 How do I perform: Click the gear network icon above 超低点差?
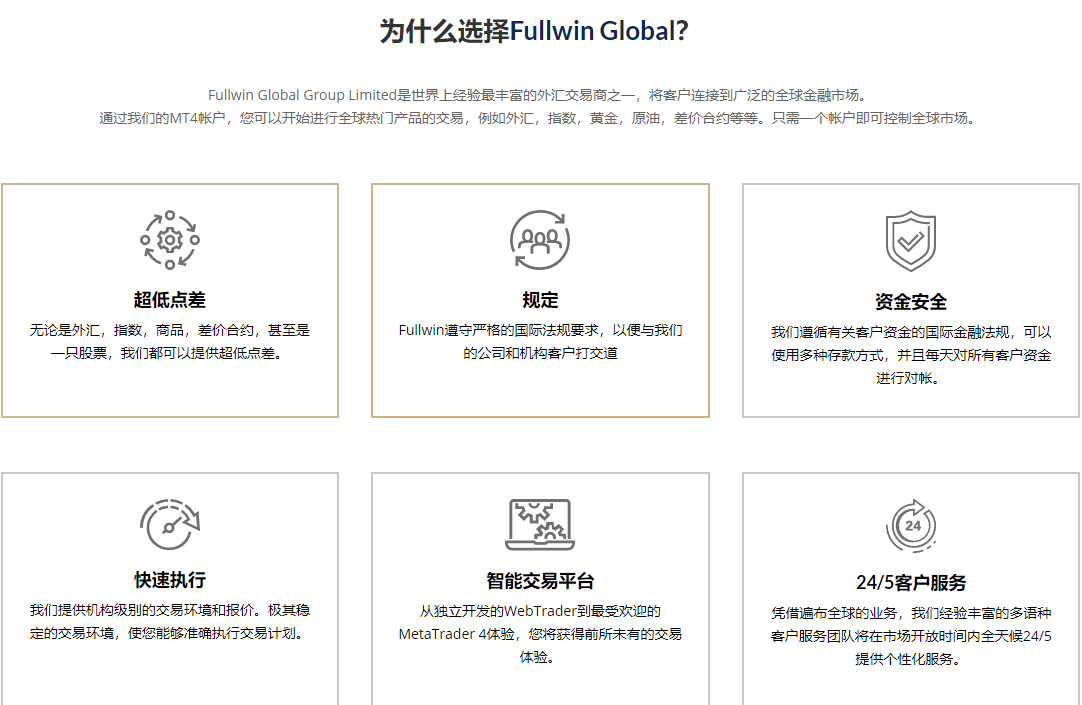tap(170, 240)
